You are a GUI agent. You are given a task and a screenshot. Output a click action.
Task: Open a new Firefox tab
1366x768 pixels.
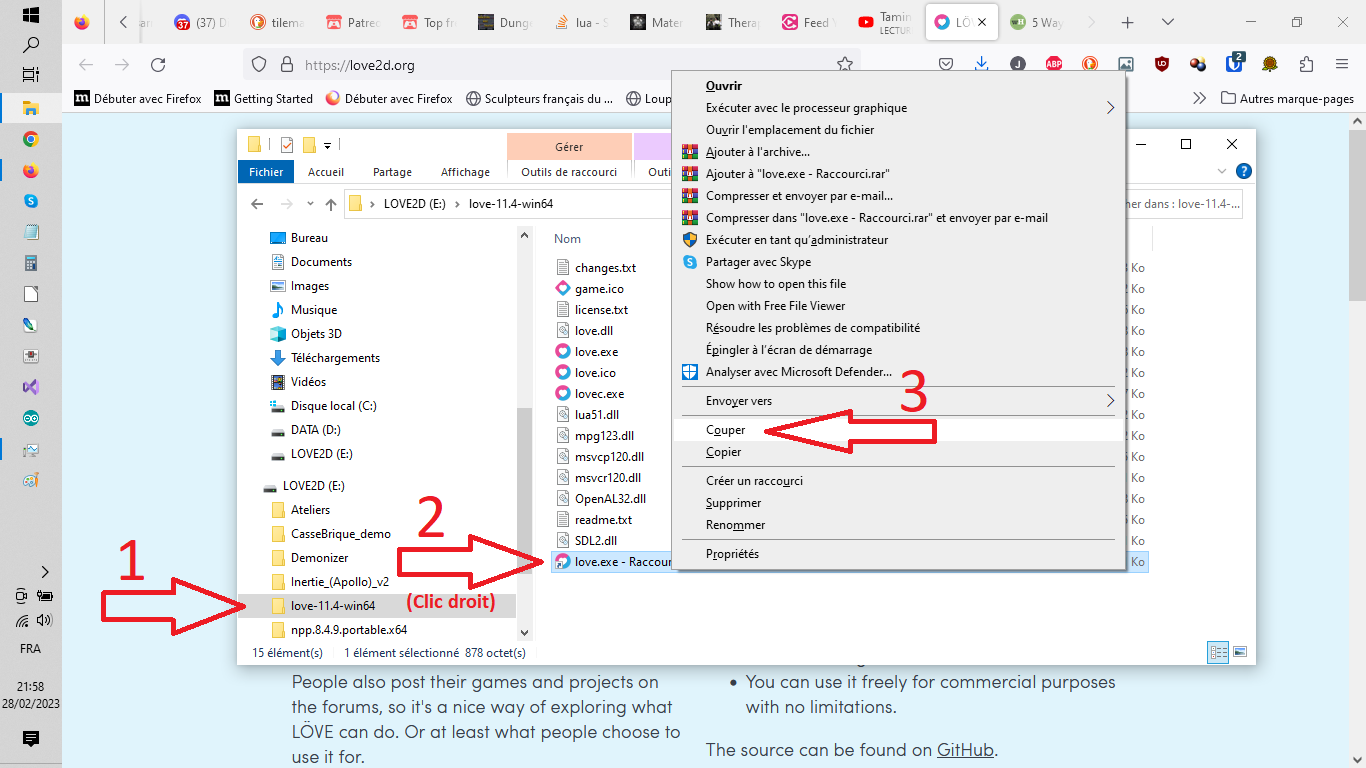coord(1128,22)
